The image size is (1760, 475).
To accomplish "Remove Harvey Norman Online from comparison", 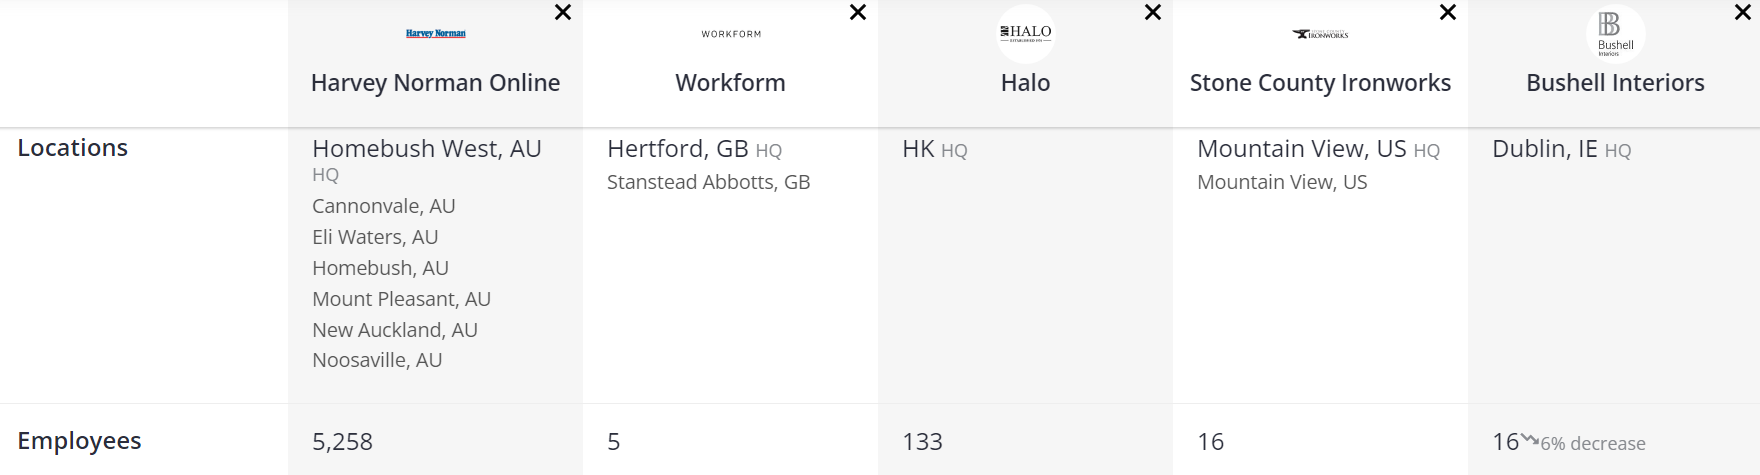I will (x=563, y=13).
